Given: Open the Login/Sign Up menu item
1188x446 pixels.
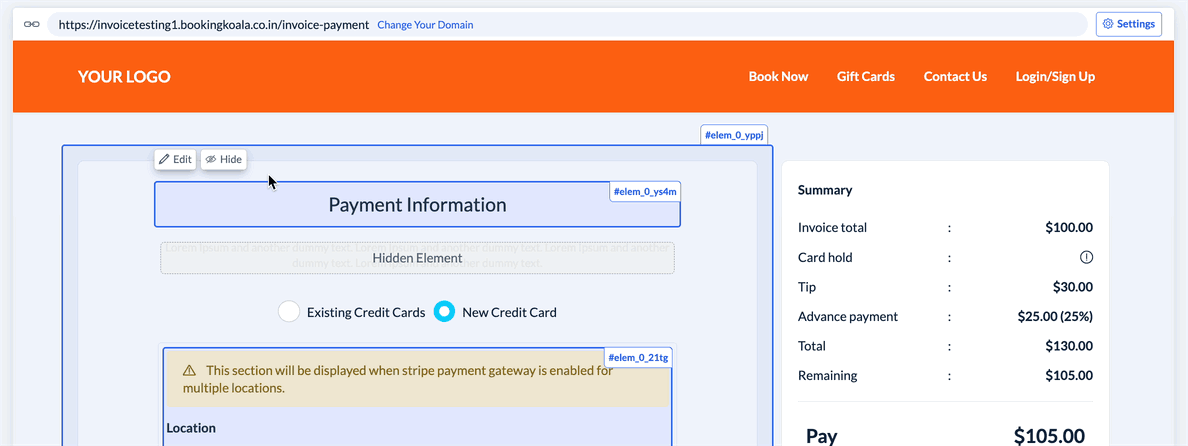Looking at the screenshot, I should point(1055,76).
